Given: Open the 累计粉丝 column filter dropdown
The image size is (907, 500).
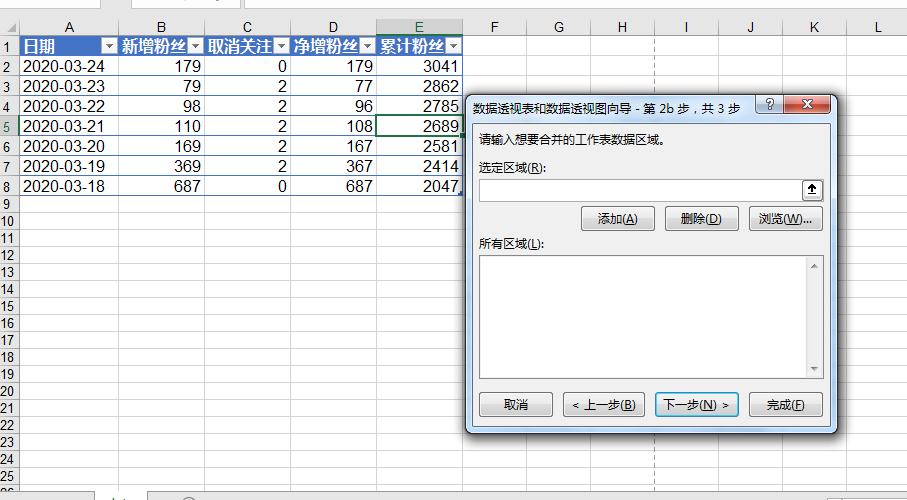Looking at the screenshot, I should [x=454, y=46].
